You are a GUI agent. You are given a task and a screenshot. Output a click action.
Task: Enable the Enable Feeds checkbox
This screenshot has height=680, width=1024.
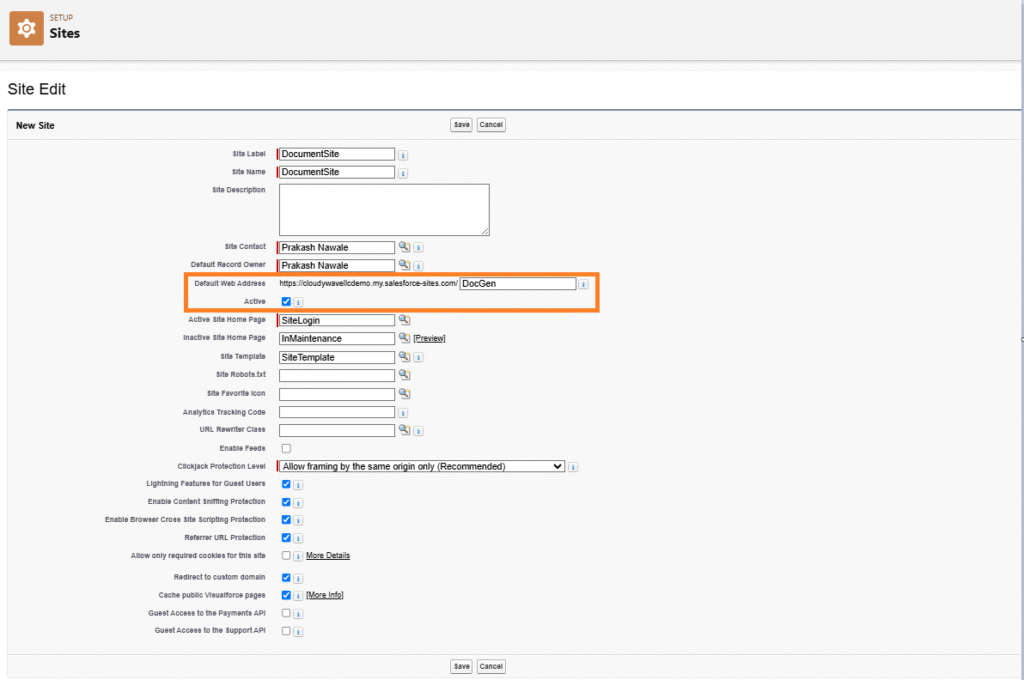pyautogui.click(x=286, y=448)
